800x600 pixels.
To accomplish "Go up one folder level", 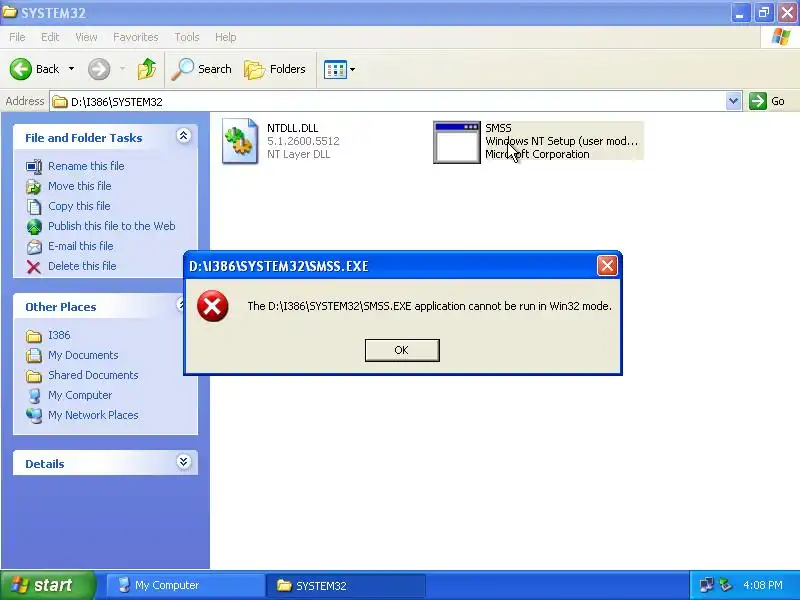I will tap(147, 69).
